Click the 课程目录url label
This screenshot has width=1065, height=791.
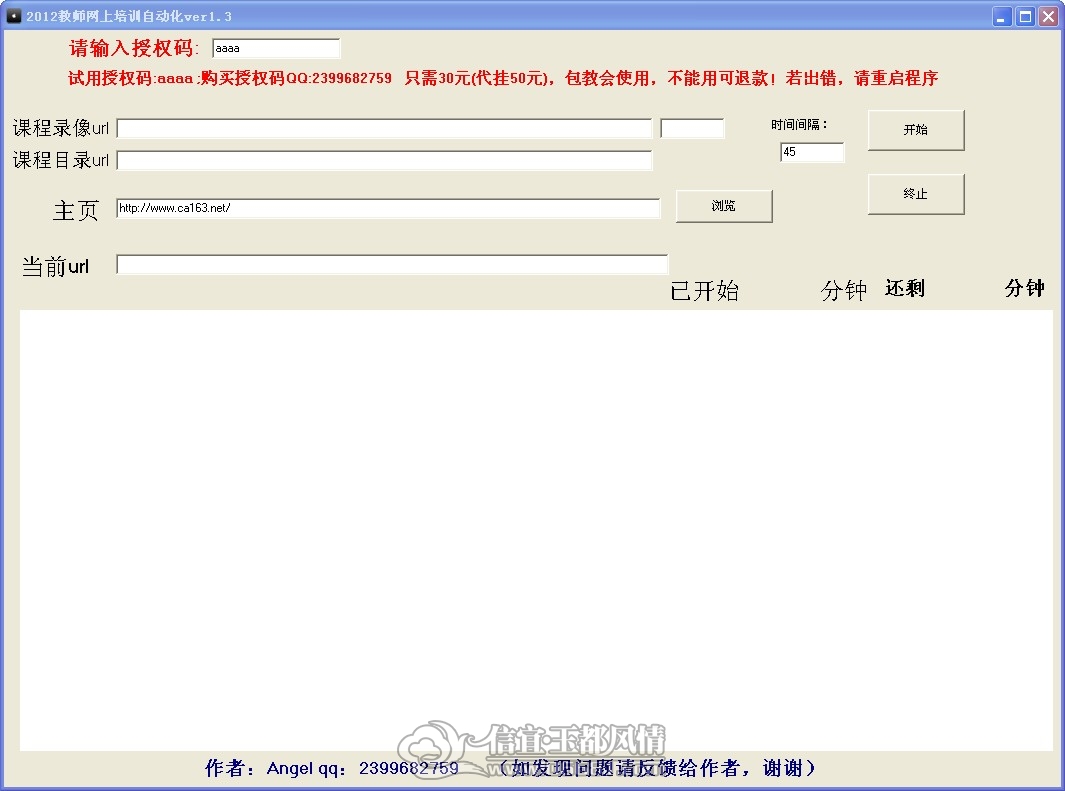coord(60,160)
